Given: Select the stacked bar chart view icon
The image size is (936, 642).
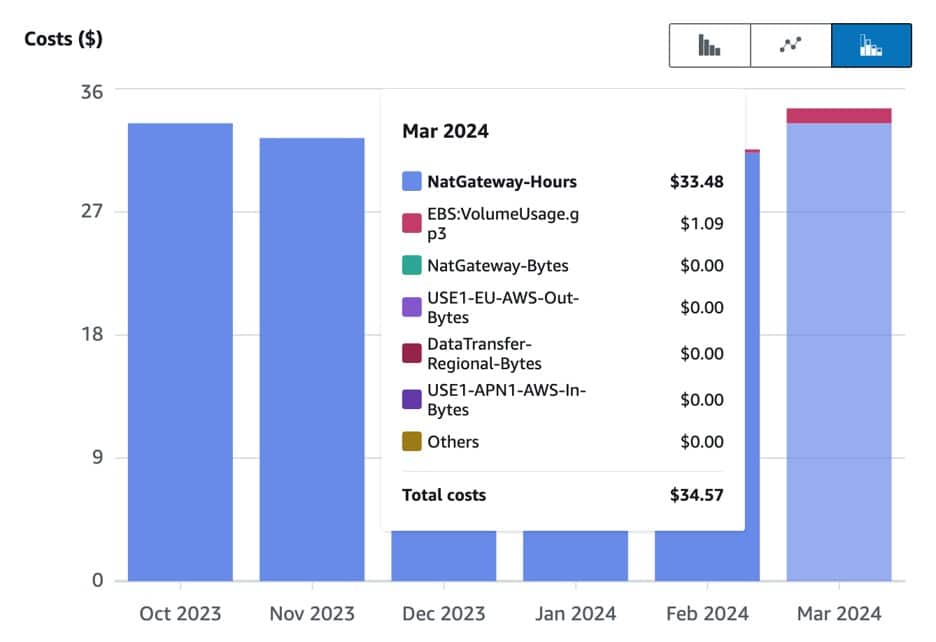Looking at the screenshot, I should pos(871,45).
